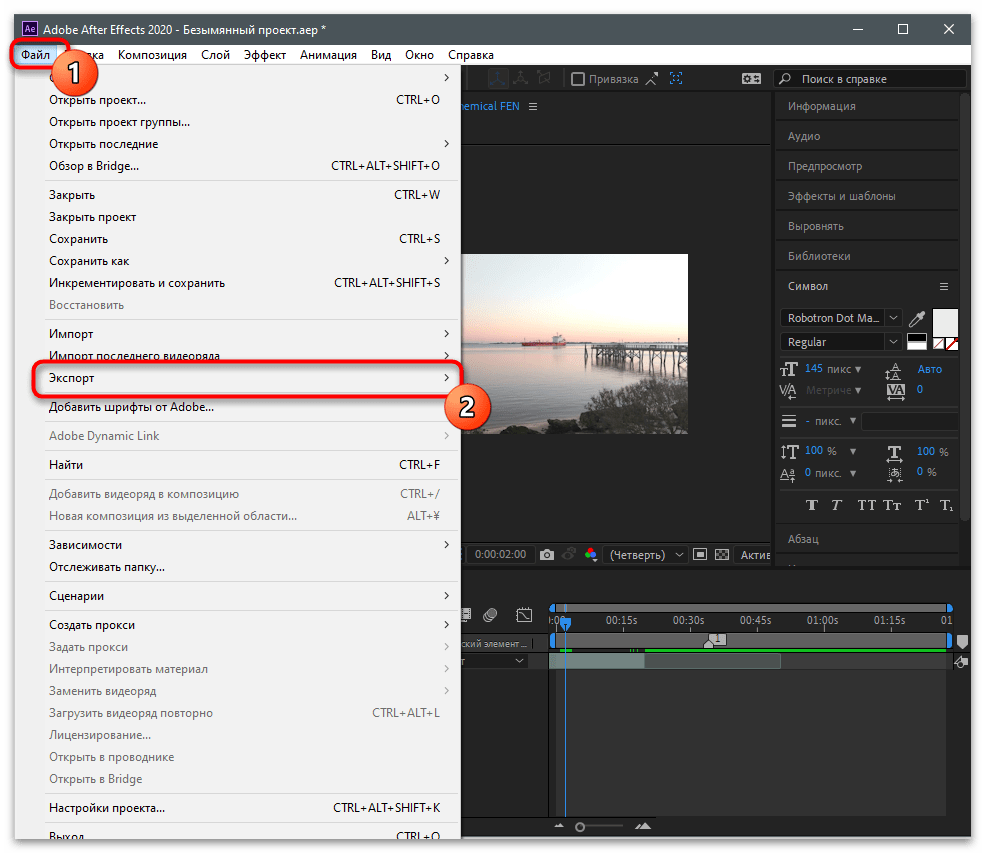Click the Поиск в справке search field
The width and height of the screenshot is (985, 853).
(x=870, y=79)
